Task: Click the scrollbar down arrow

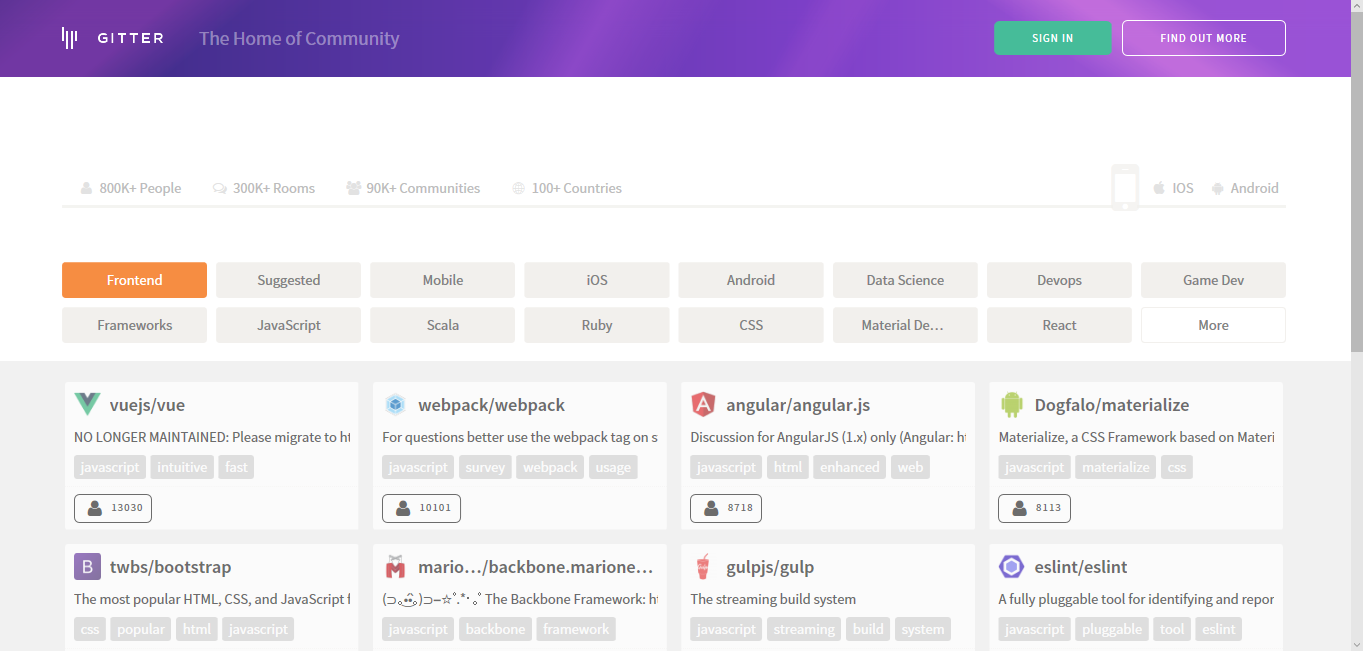Action: [1356, 644]
